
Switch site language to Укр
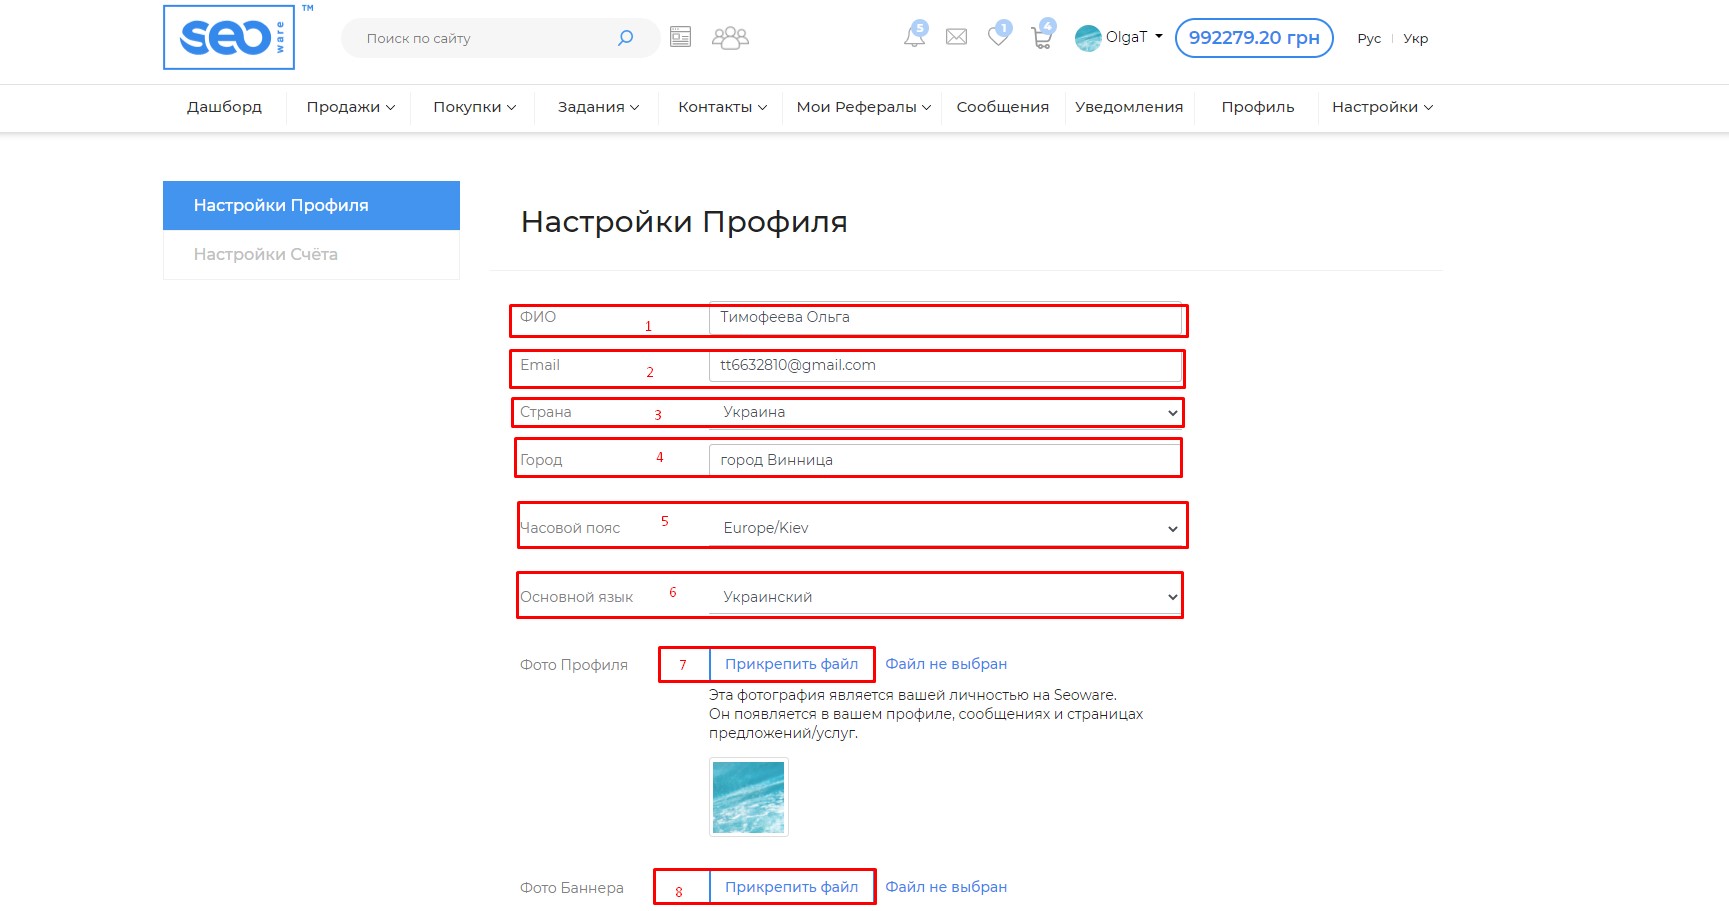1415,39
